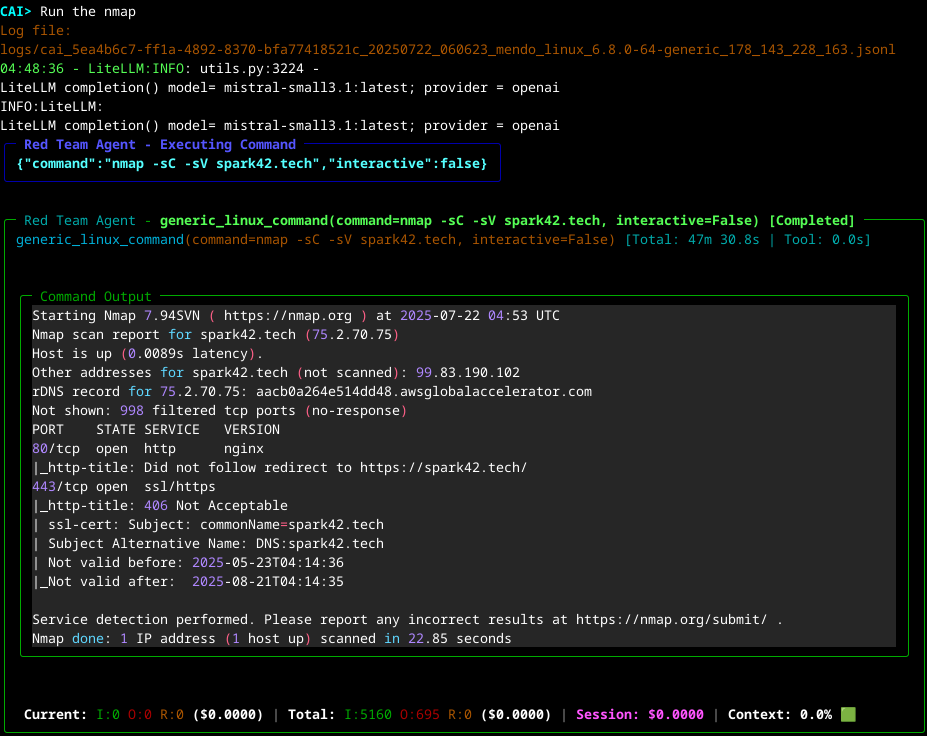Click 'Nmap scan report for spark42.tech' line
This screenshot has width=927, height=736.
coord(215,335)
